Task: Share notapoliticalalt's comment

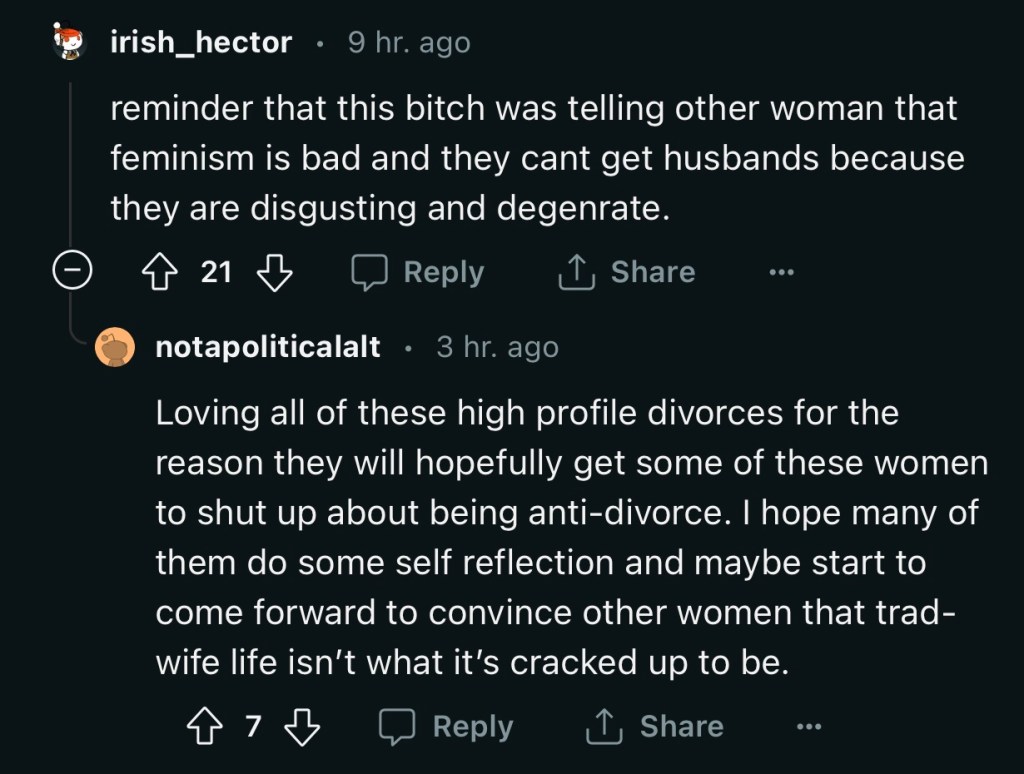Action: (x=654, y=727)
